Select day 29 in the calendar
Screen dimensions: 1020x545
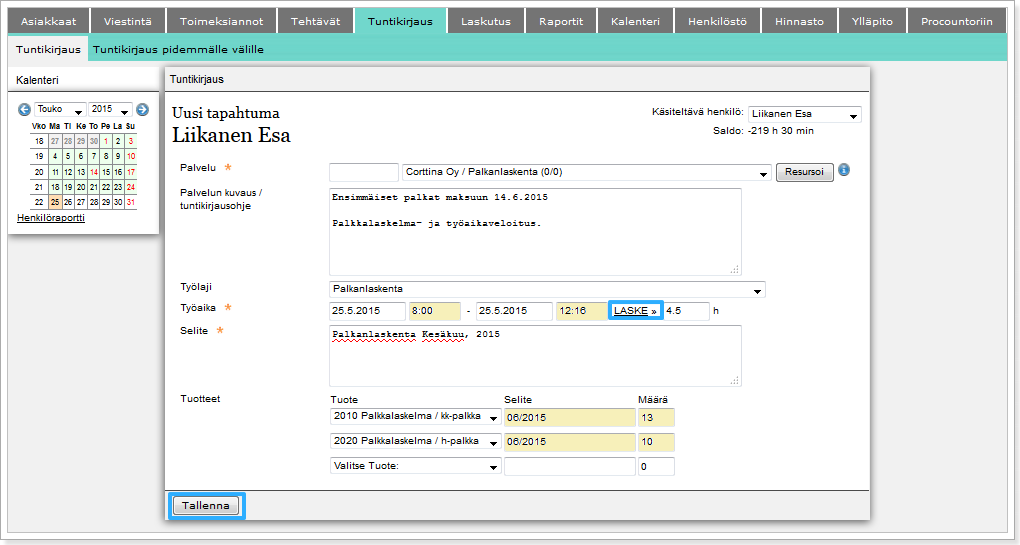106,202
